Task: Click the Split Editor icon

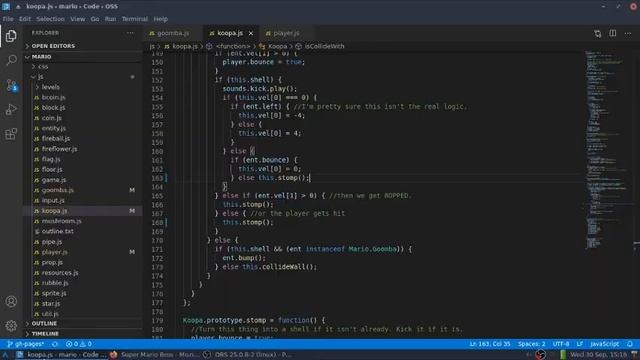Action: [613, 33]
